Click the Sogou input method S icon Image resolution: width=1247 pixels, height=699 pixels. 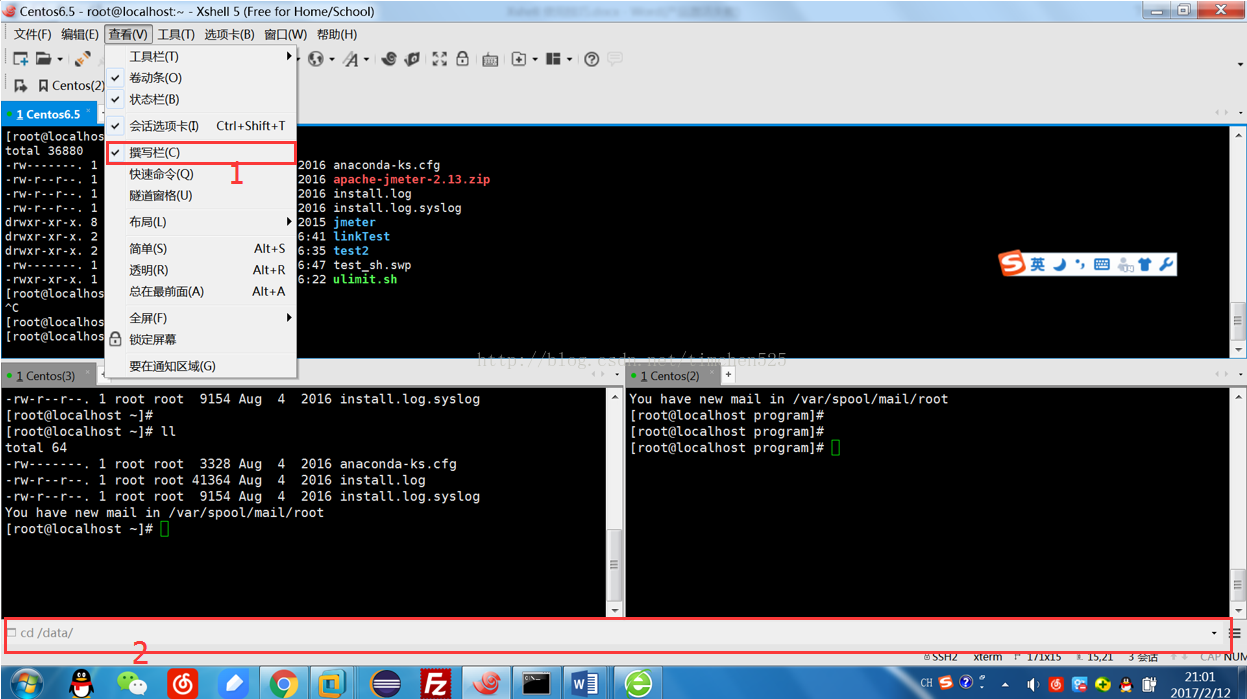click(x=1013, y=264)
